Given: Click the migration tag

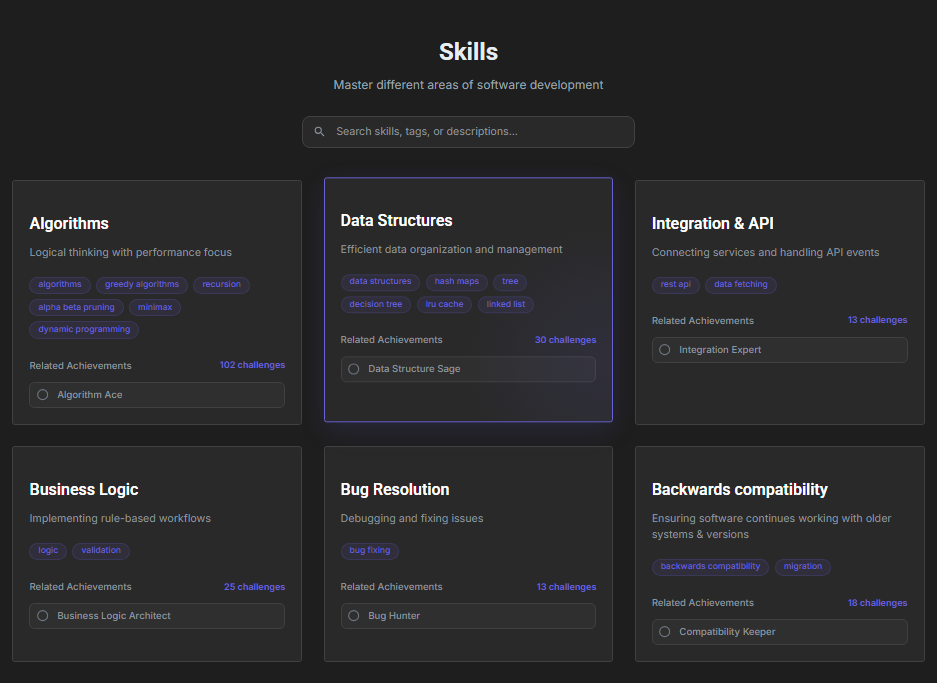Looking at the screenshot, I should [802, 567].
